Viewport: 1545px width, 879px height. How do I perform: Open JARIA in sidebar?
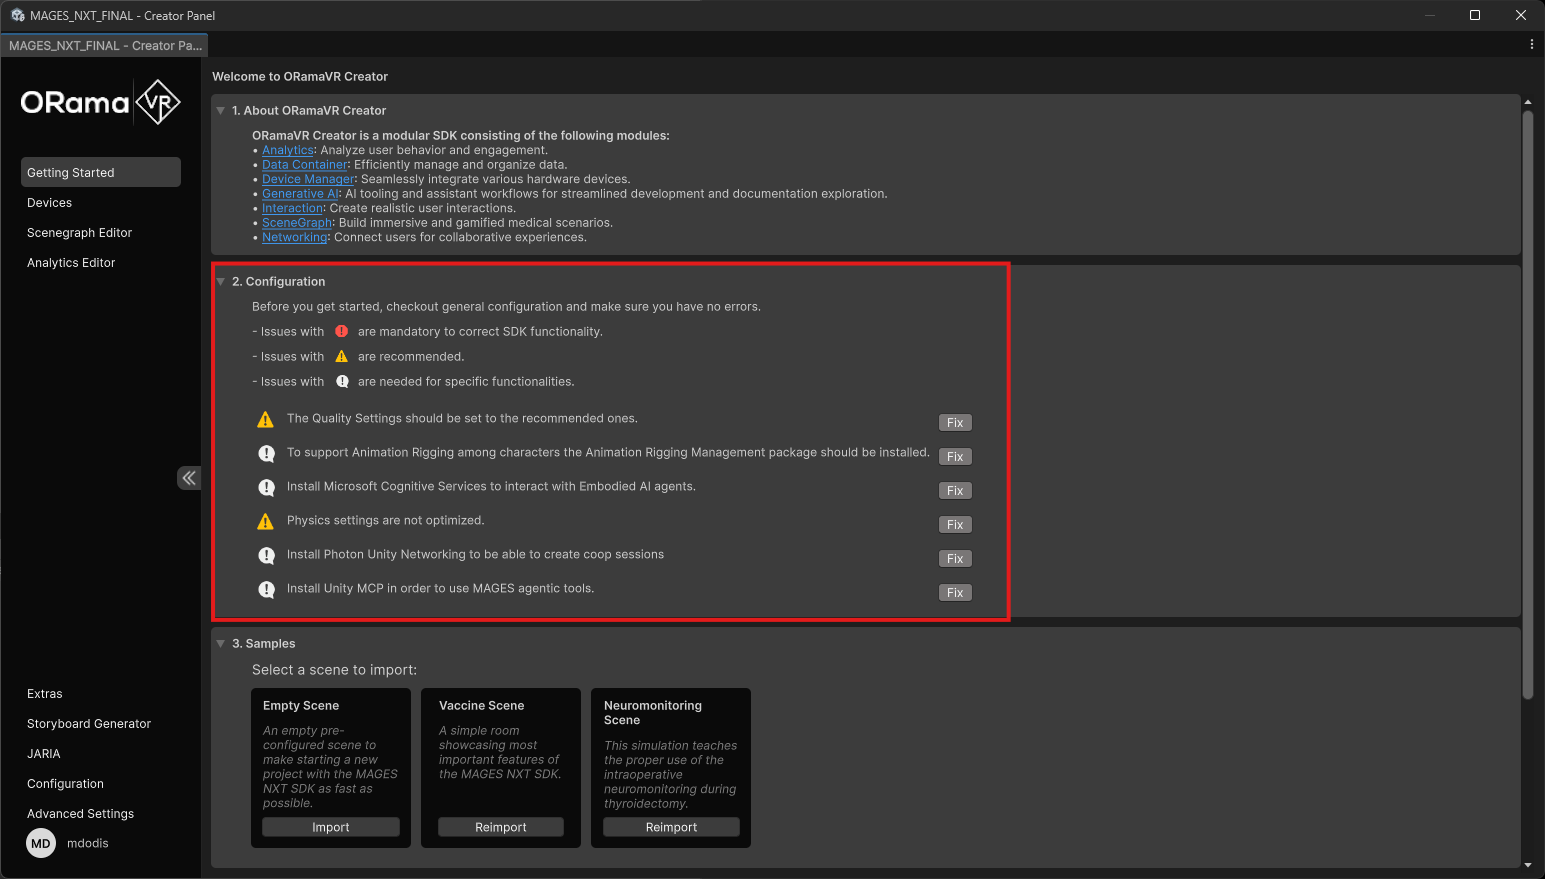[44, 754]
